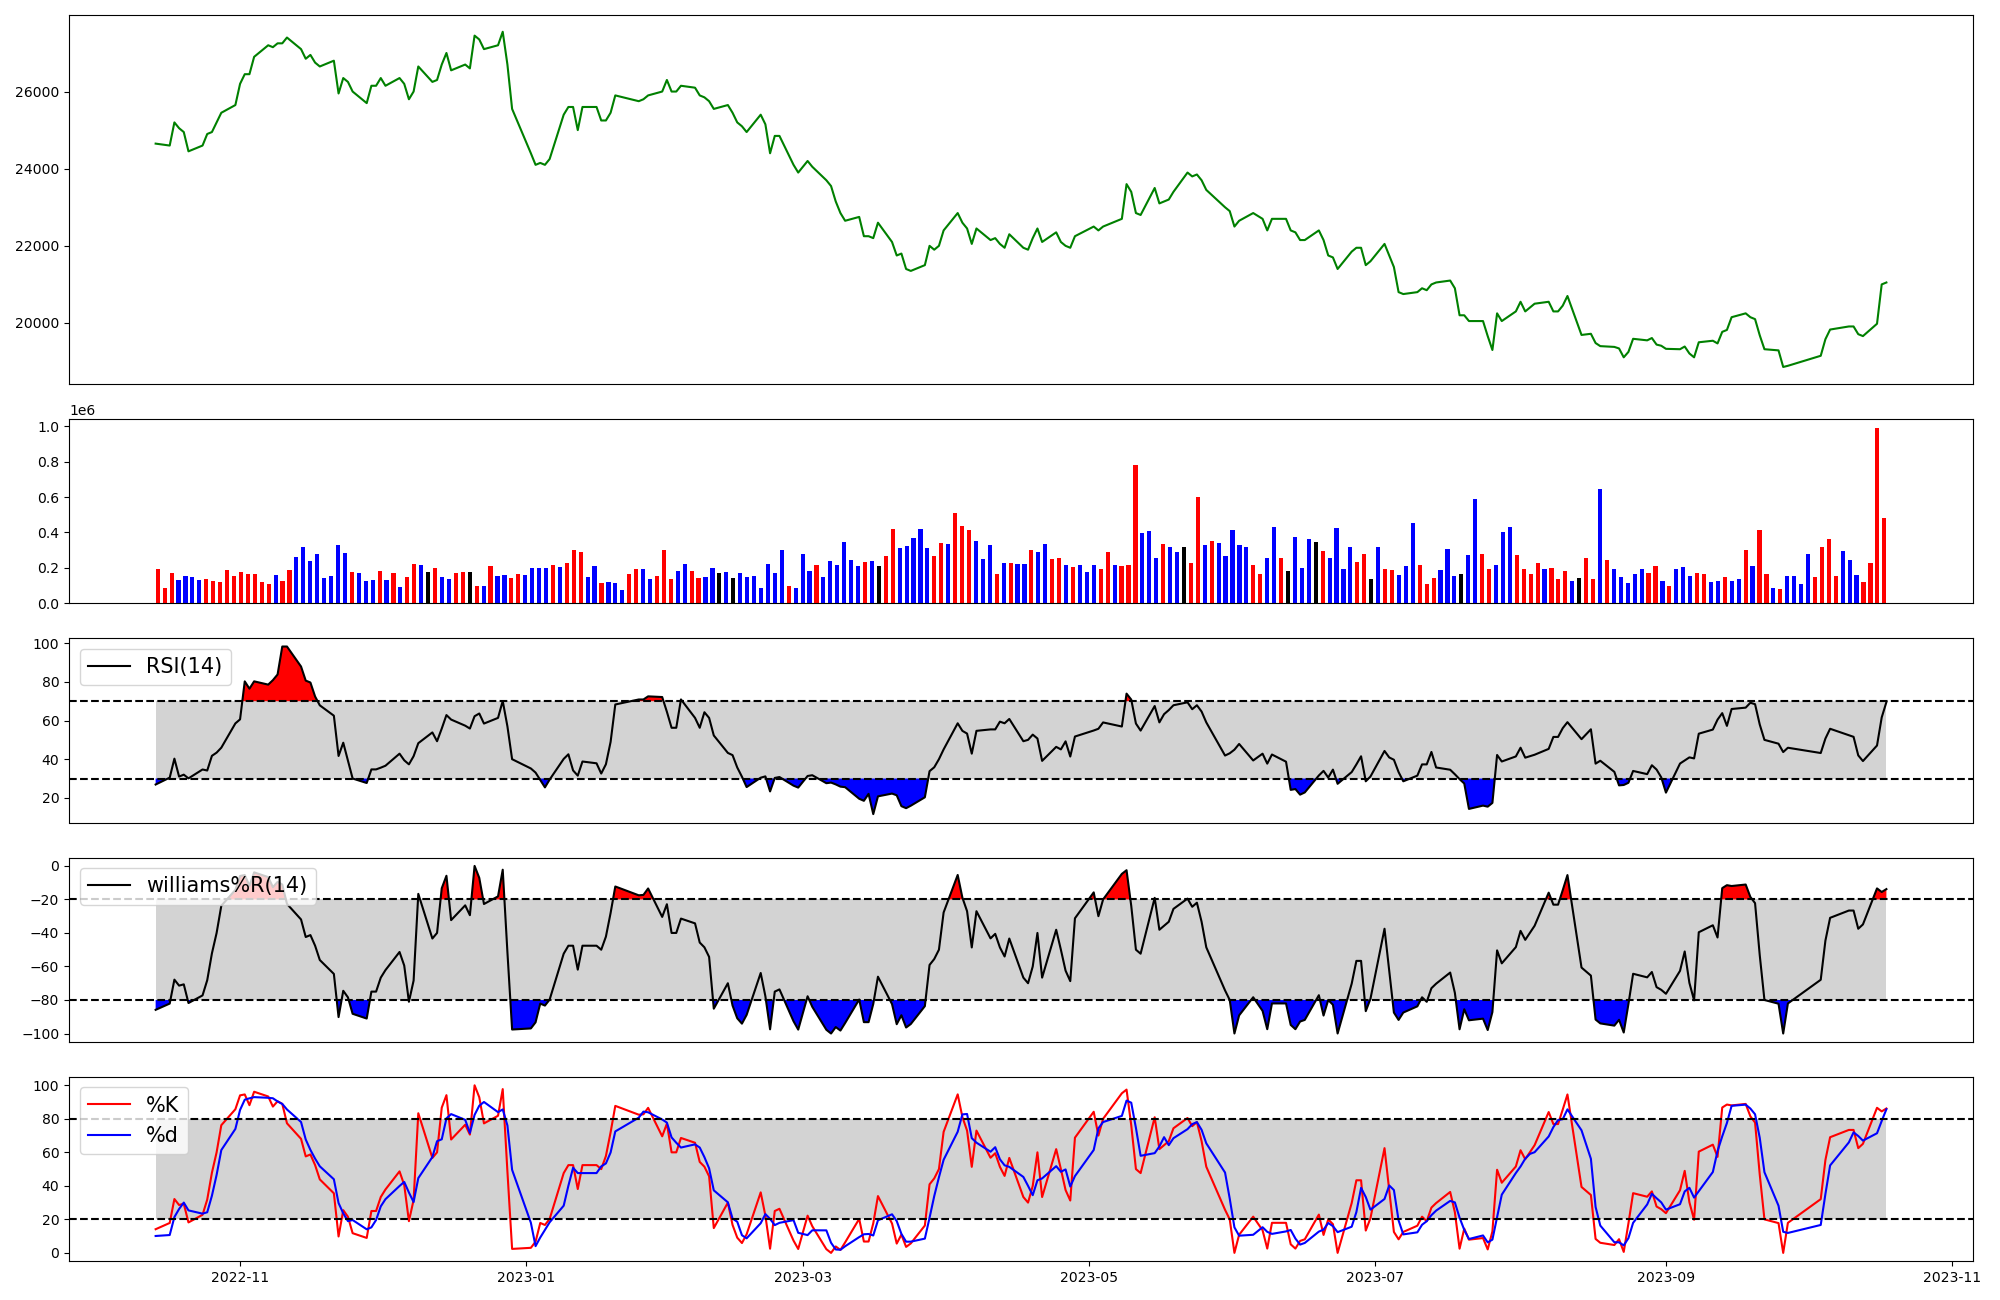2000x1300 pixels.
Task: Select the 2023-05 date tick label
Action: pos(1089,1277)
